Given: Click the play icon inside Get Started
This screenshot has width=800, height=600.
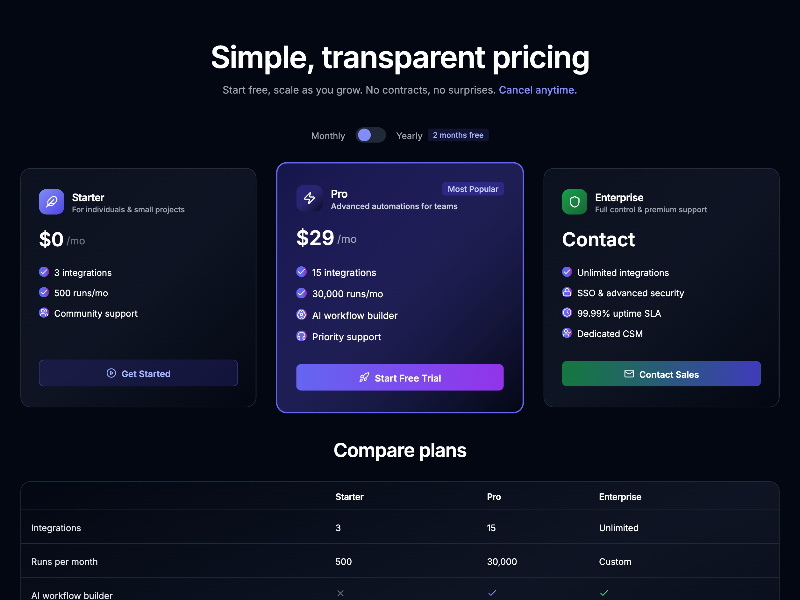Looking at the screenshot, I should point(111,372).
